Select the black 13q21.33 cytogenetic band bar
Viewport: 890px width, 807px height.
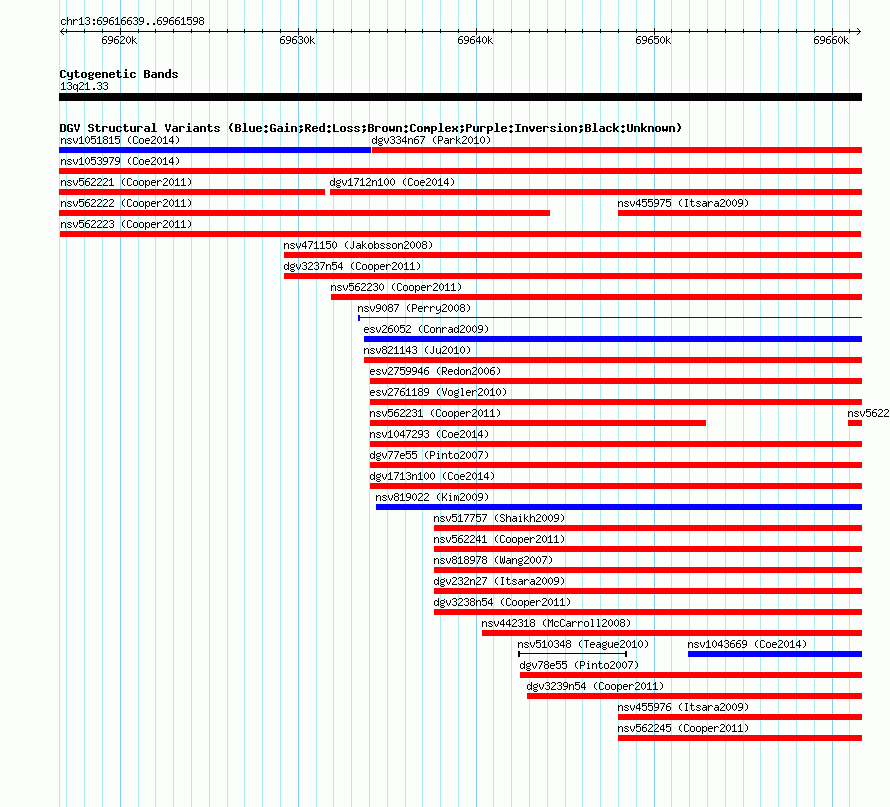click(460, 97)
